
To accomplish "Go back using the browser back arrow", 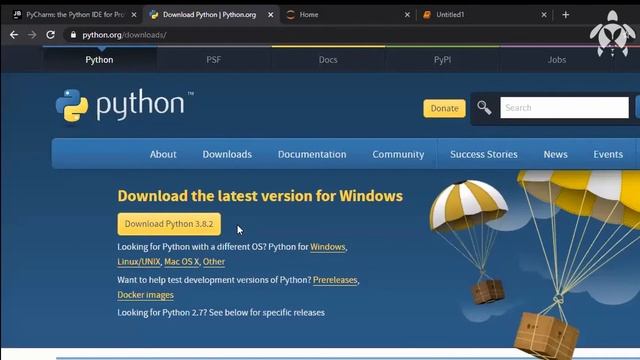I will 14,35.
